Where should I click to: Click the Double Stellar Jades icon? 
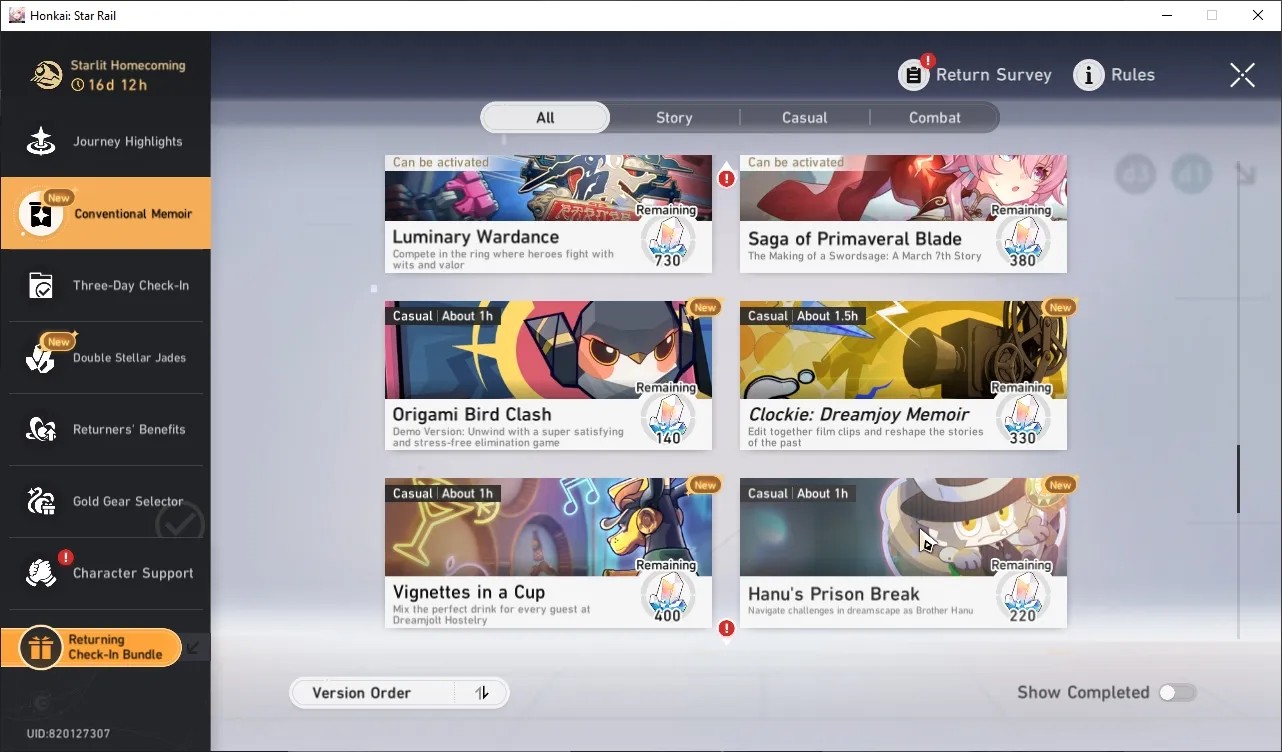click(41, 358)
